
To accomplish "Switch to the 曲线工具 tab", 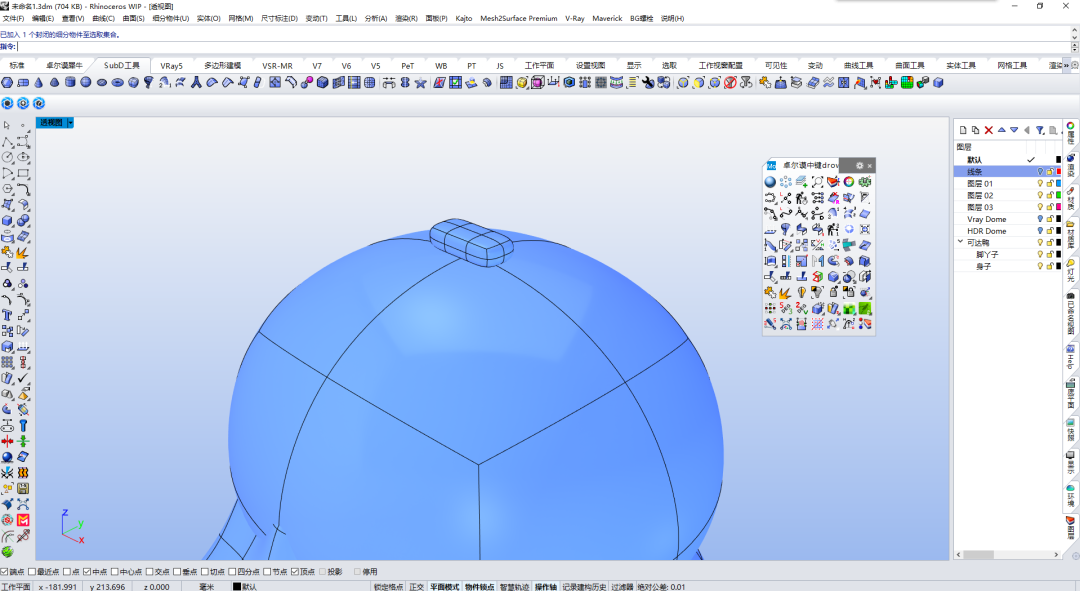I will point(858,65).
